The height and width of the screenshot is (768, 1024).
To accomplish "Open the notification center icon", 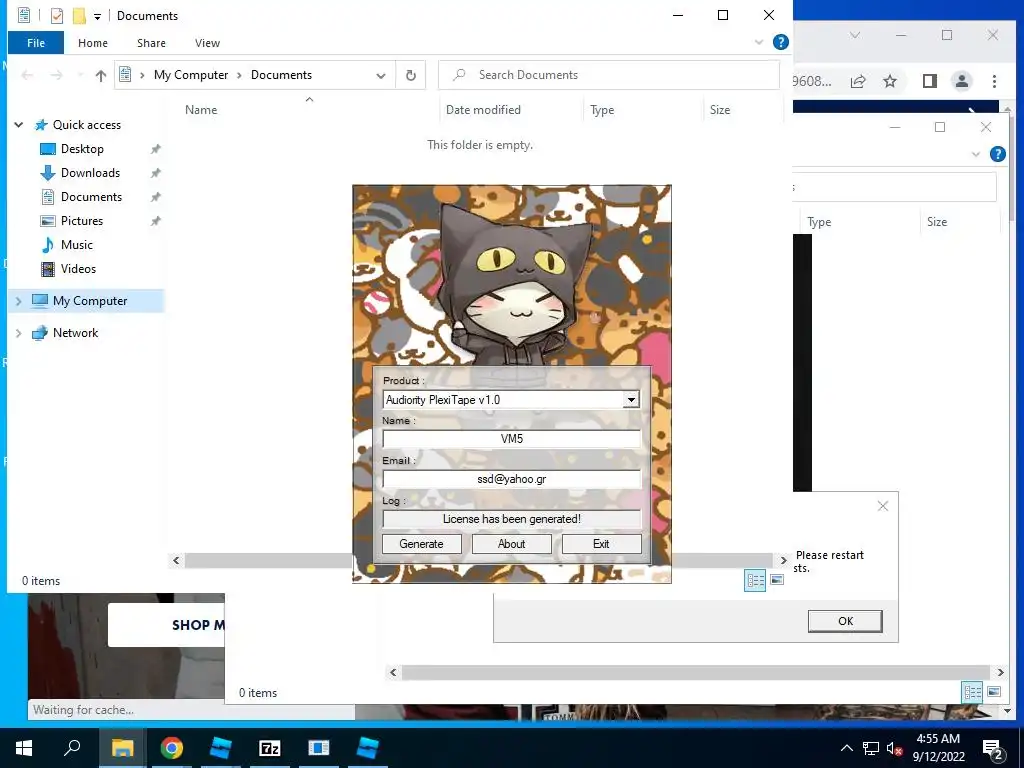I will click(x=992, y=749).
